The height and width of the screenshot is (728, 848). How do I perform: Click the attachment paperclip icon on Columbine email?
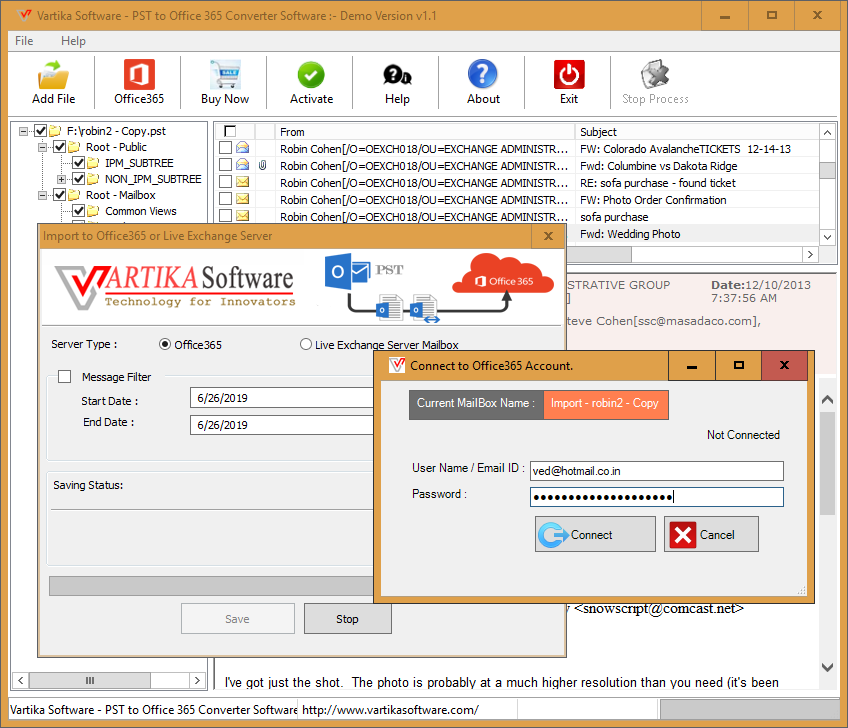click(262, 165)
